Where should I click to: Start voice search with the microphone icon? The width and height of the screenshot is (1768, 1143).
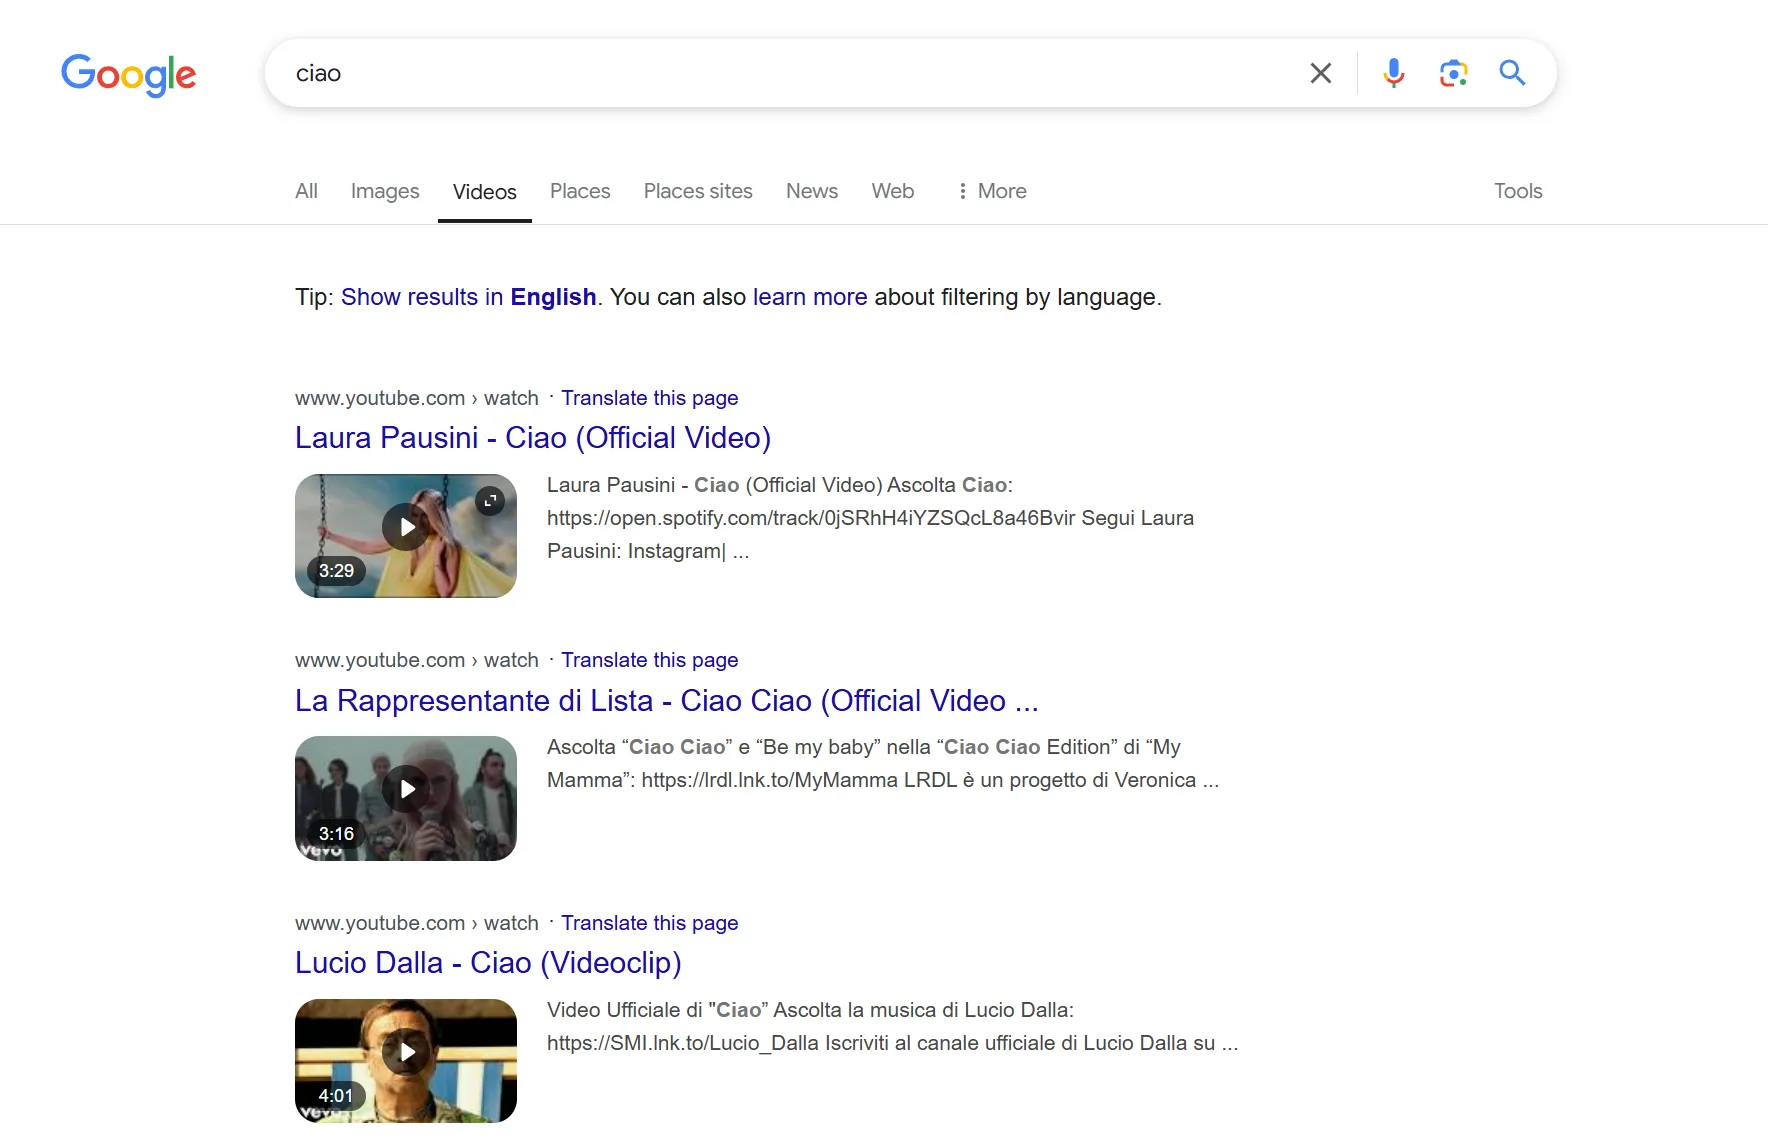click(x=1392, y=72)
